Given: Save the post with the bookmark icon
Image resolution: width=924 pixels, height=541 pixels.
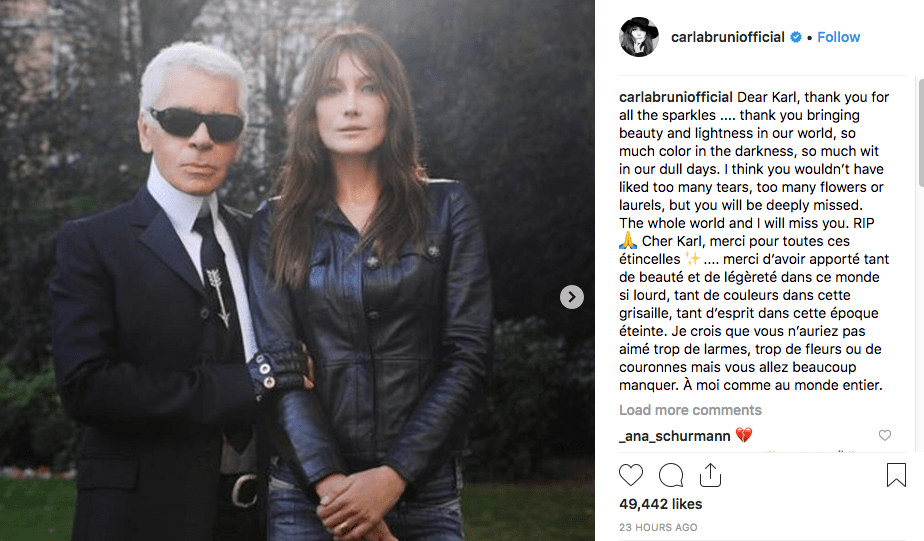Looking at the screenshot, I should pos(896,474).
